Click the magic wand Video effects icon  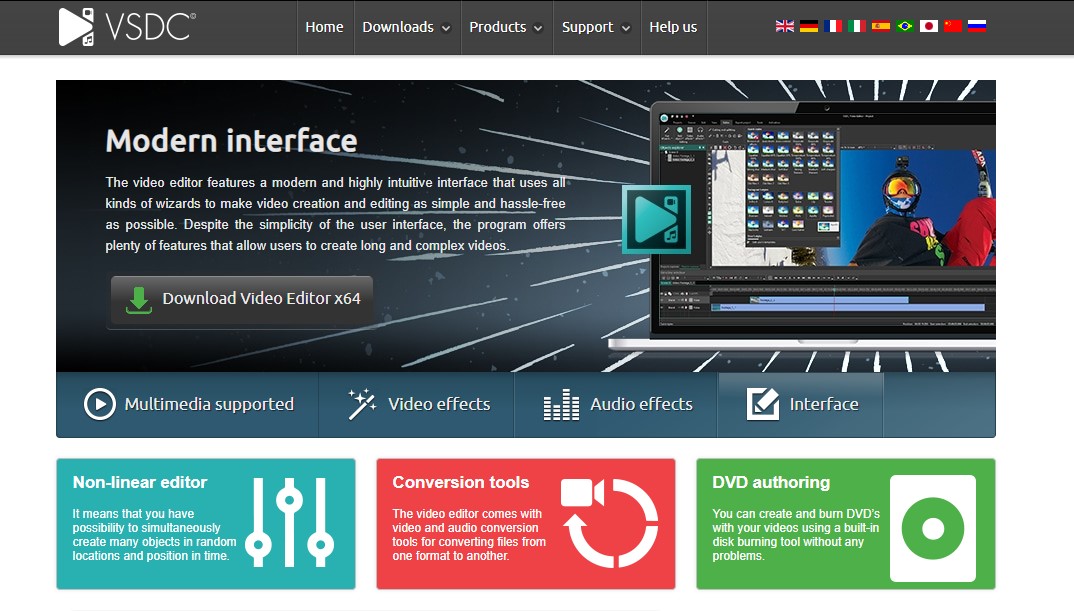coord(362,404)
